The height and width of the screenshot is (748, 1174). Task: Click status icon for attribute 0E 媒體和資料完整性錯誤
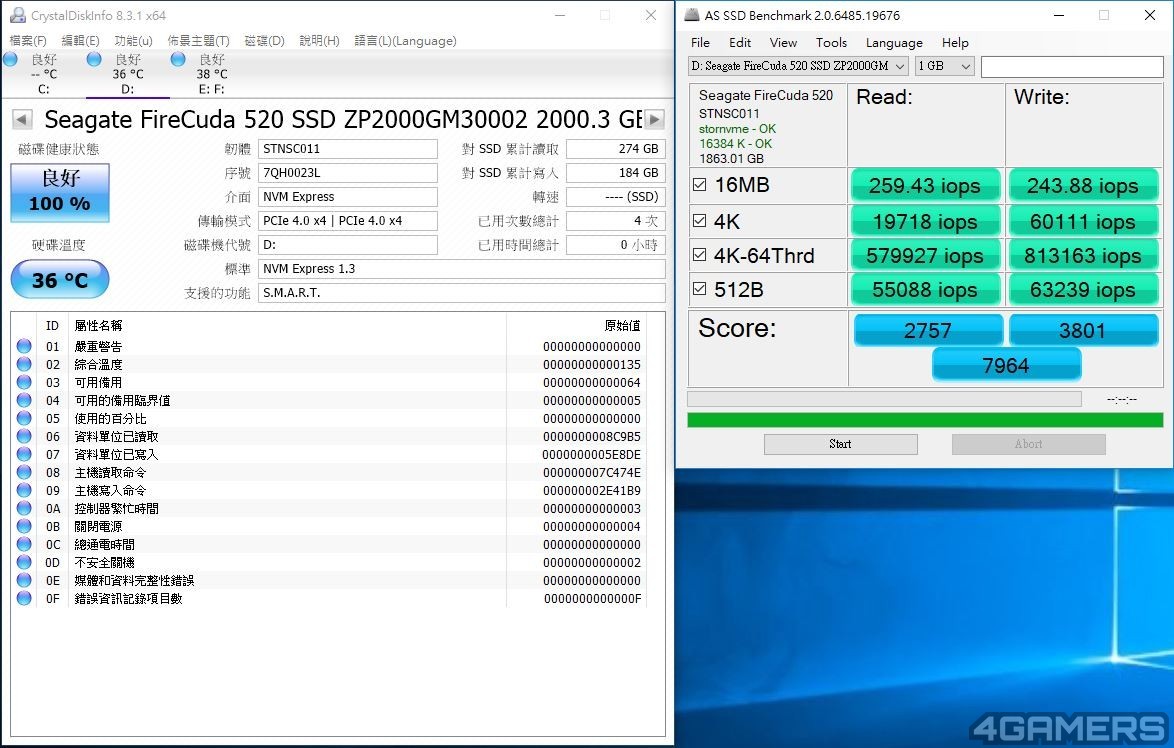(24, 580)
